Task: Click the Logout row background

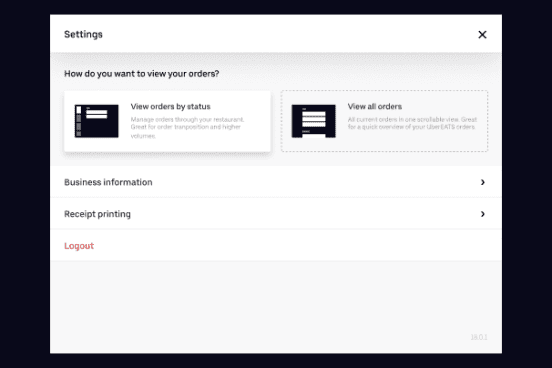Action: click(276, 245)
